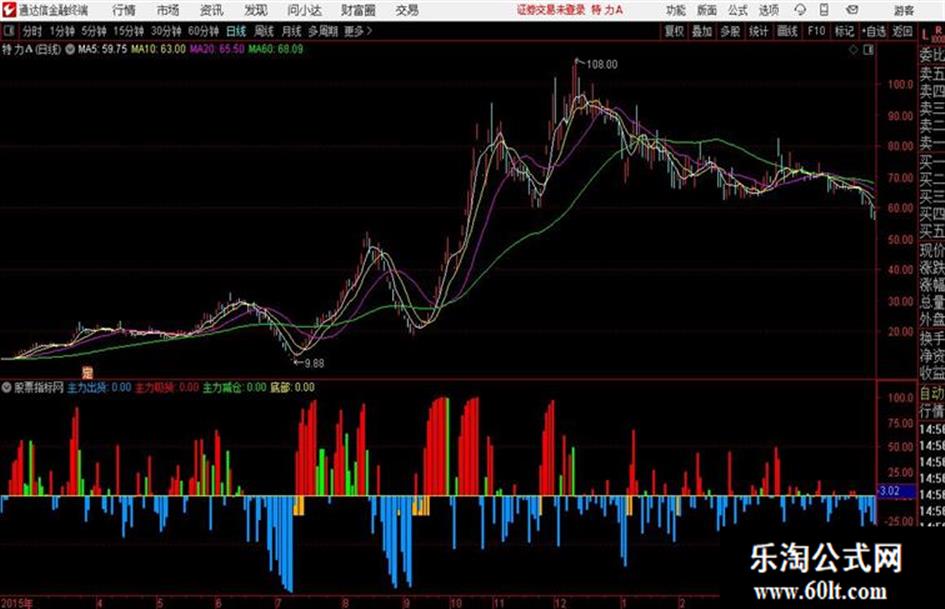945x609 pixels.
Task: Add to watchlist with the 自选 button
Action: click(873, 31)
